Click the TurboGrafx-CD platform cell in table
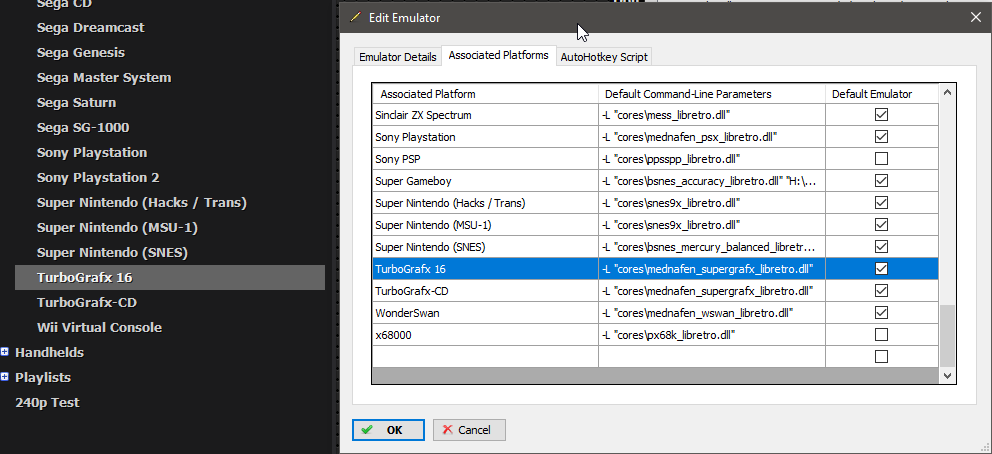Viewport: 992px width, 454px height. (485, 291)
